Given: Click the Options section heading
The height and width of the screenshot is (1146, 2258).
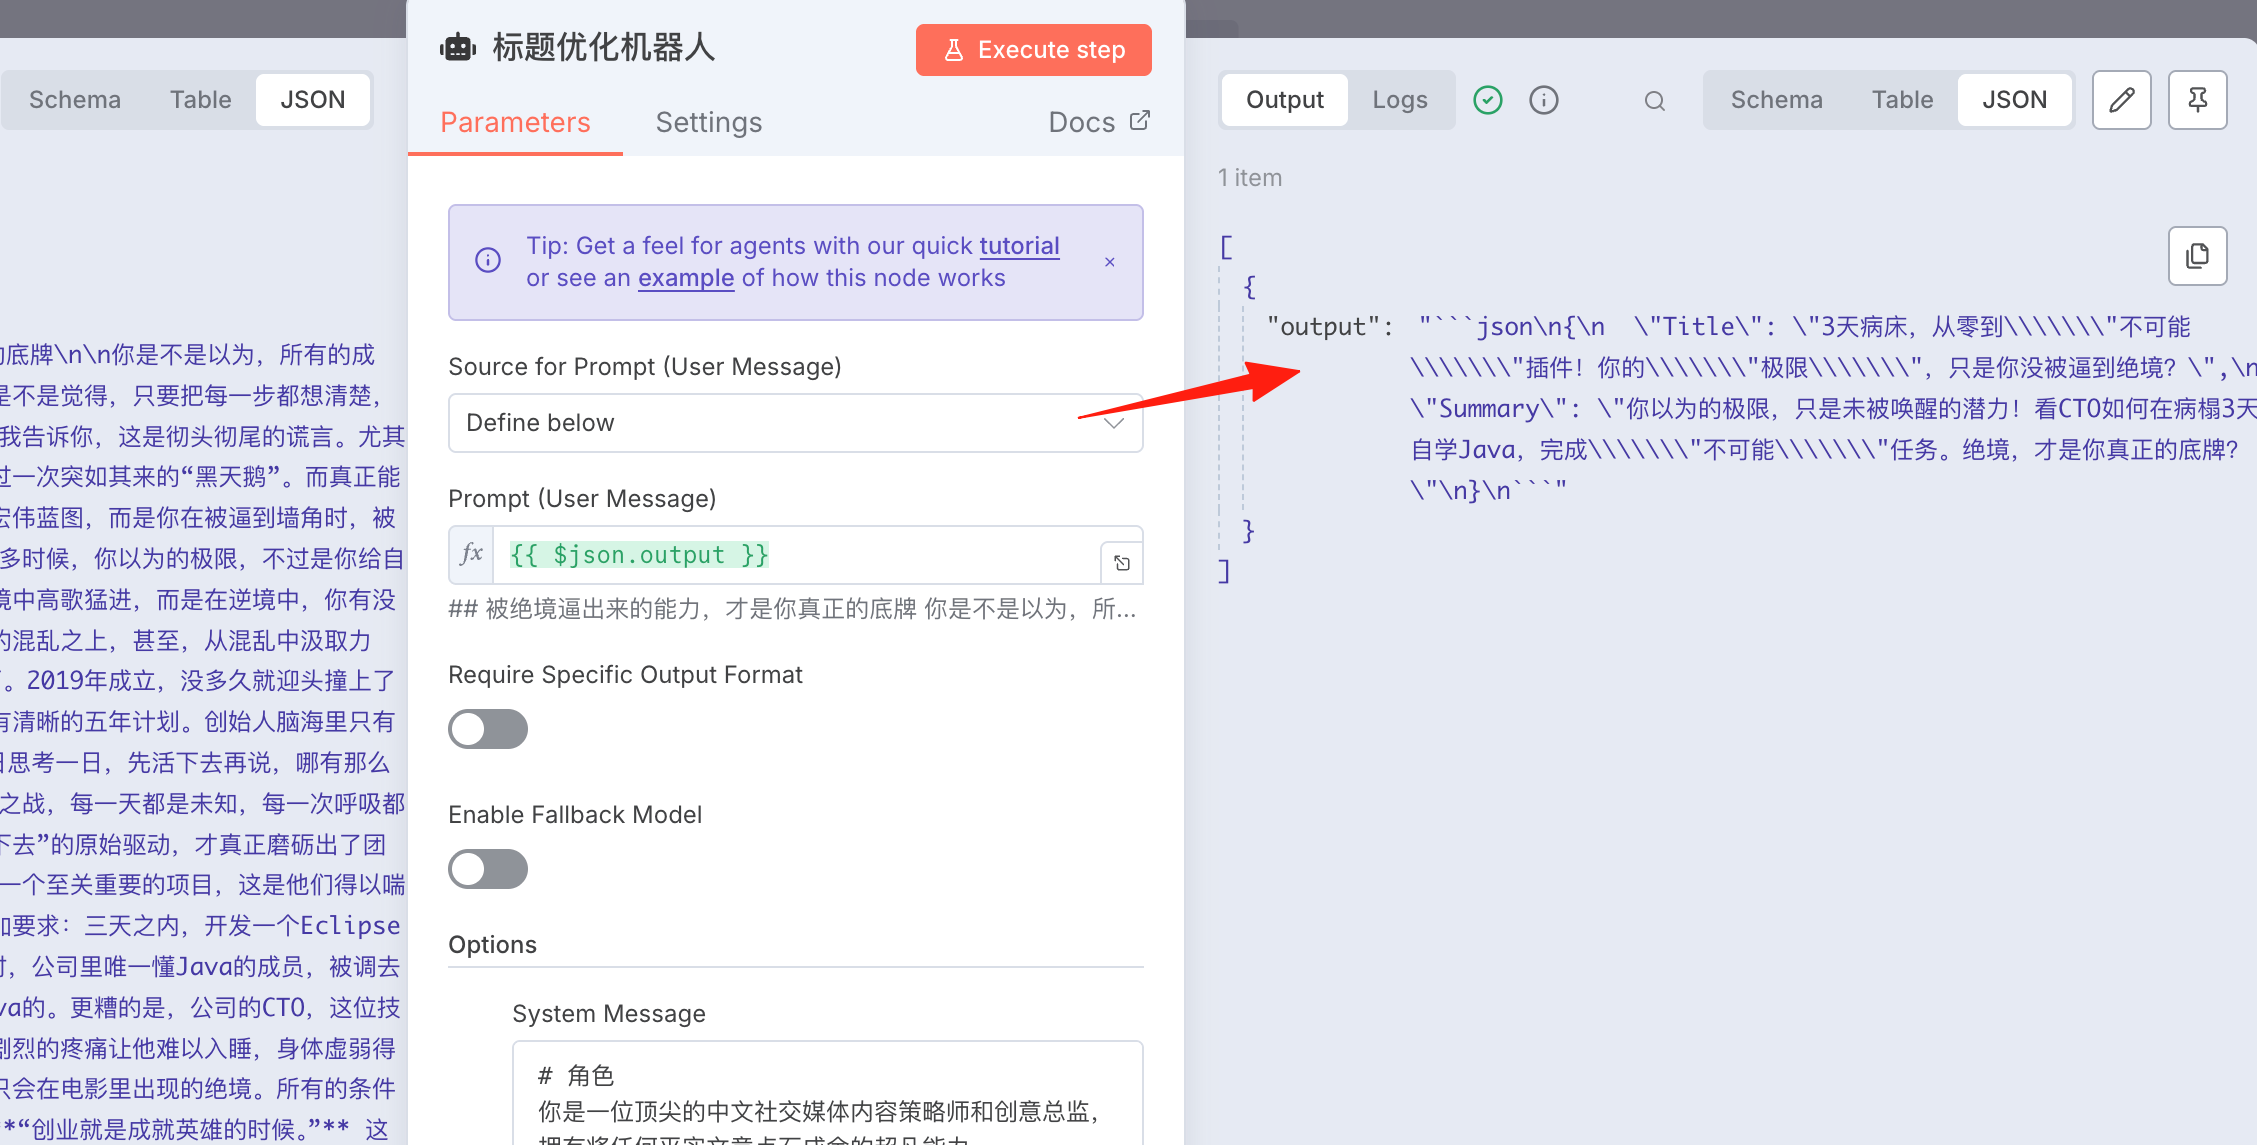Looking at the screenshot, I should 493,945.
